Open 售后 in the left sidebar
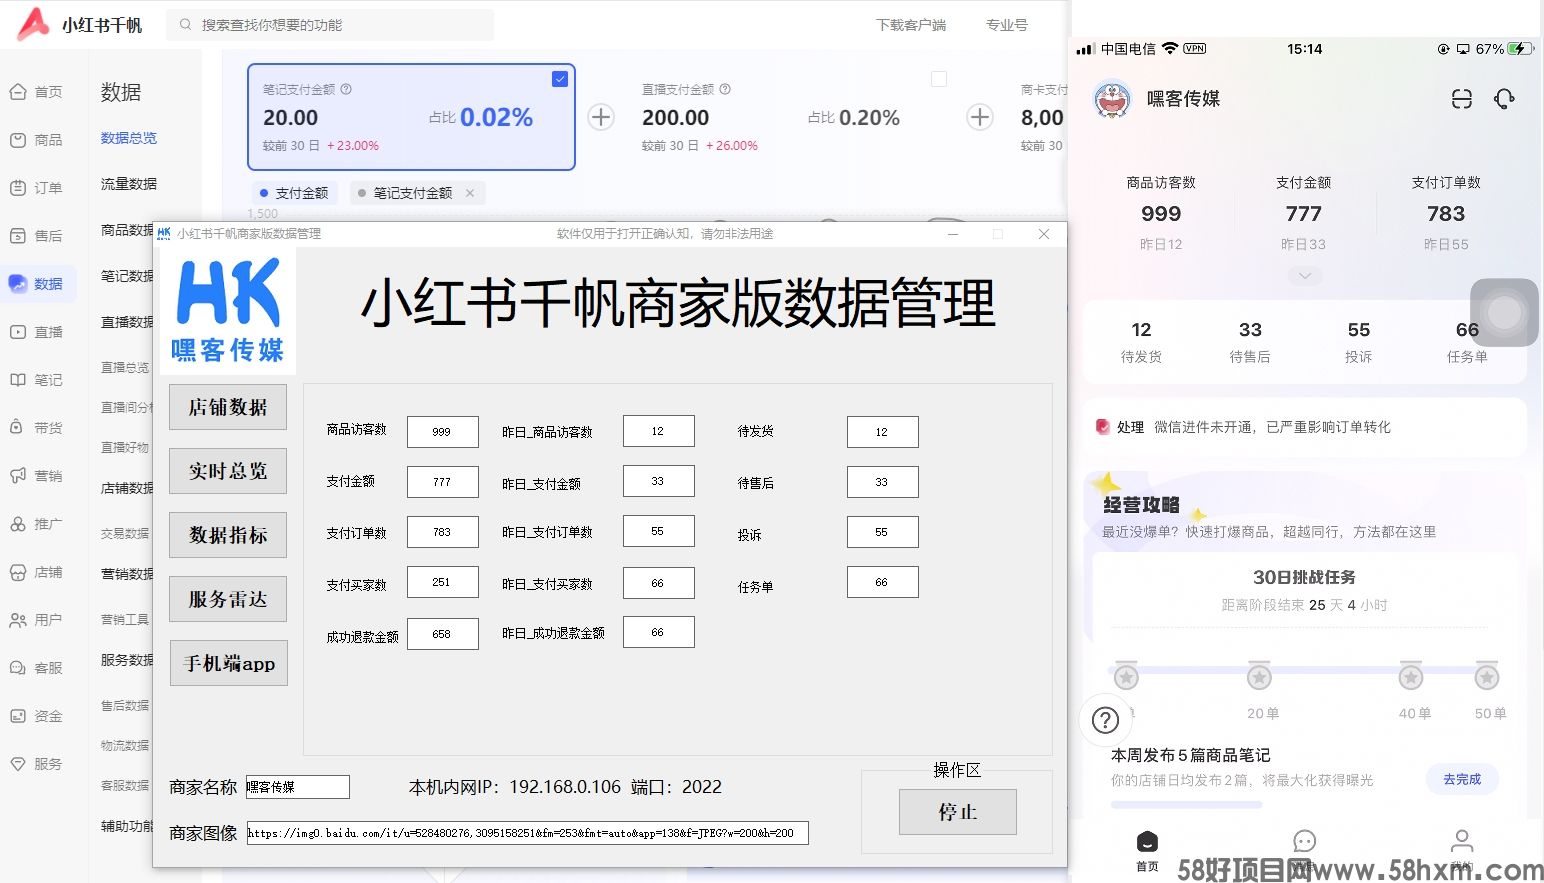Viewport: 1544px width, 883px height. 36,236
